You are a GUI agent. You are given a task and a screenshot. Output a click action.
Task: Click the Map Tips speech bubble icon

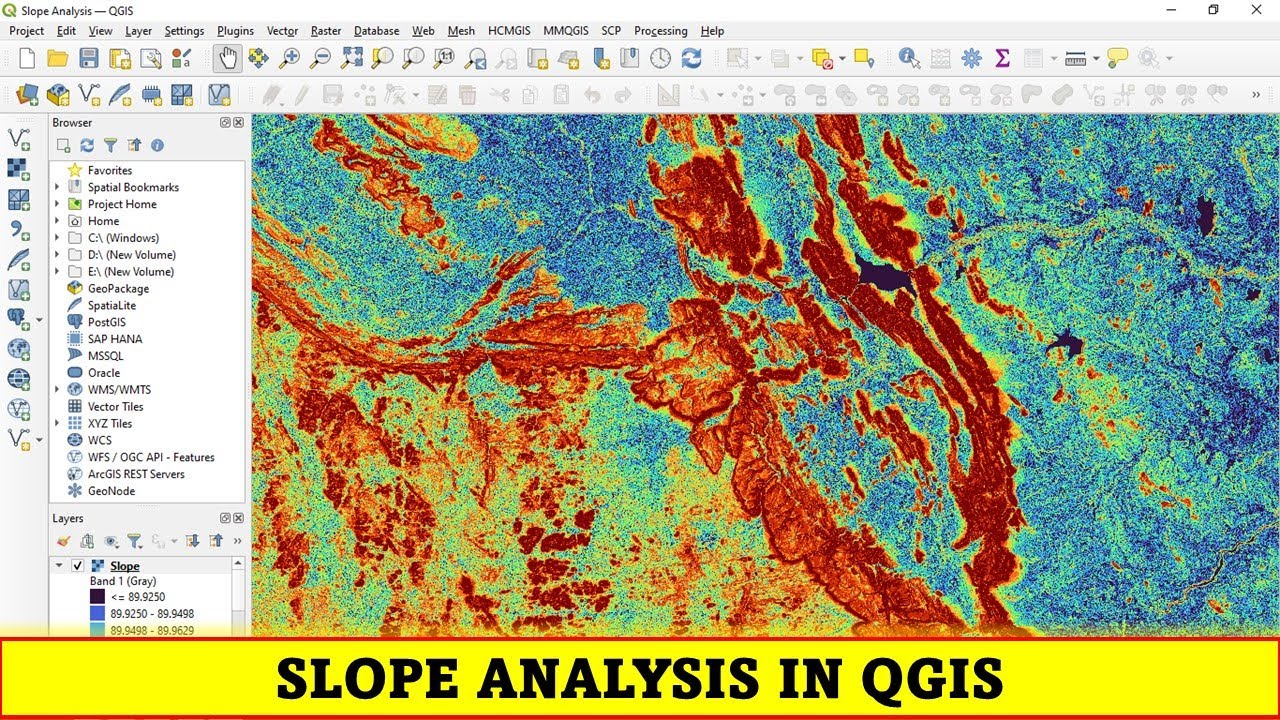point(1118,58)
